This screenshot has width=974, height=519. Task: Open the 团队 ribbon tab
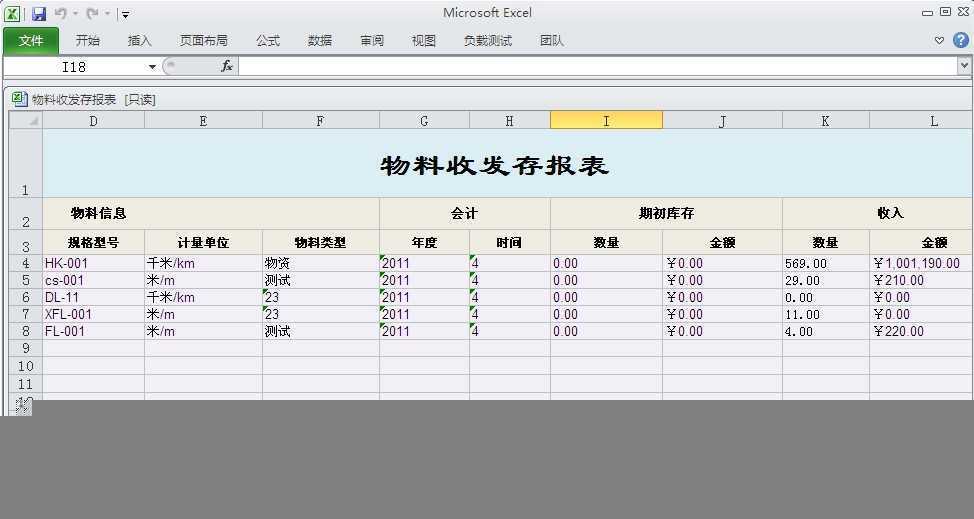[x=552, y=41]
